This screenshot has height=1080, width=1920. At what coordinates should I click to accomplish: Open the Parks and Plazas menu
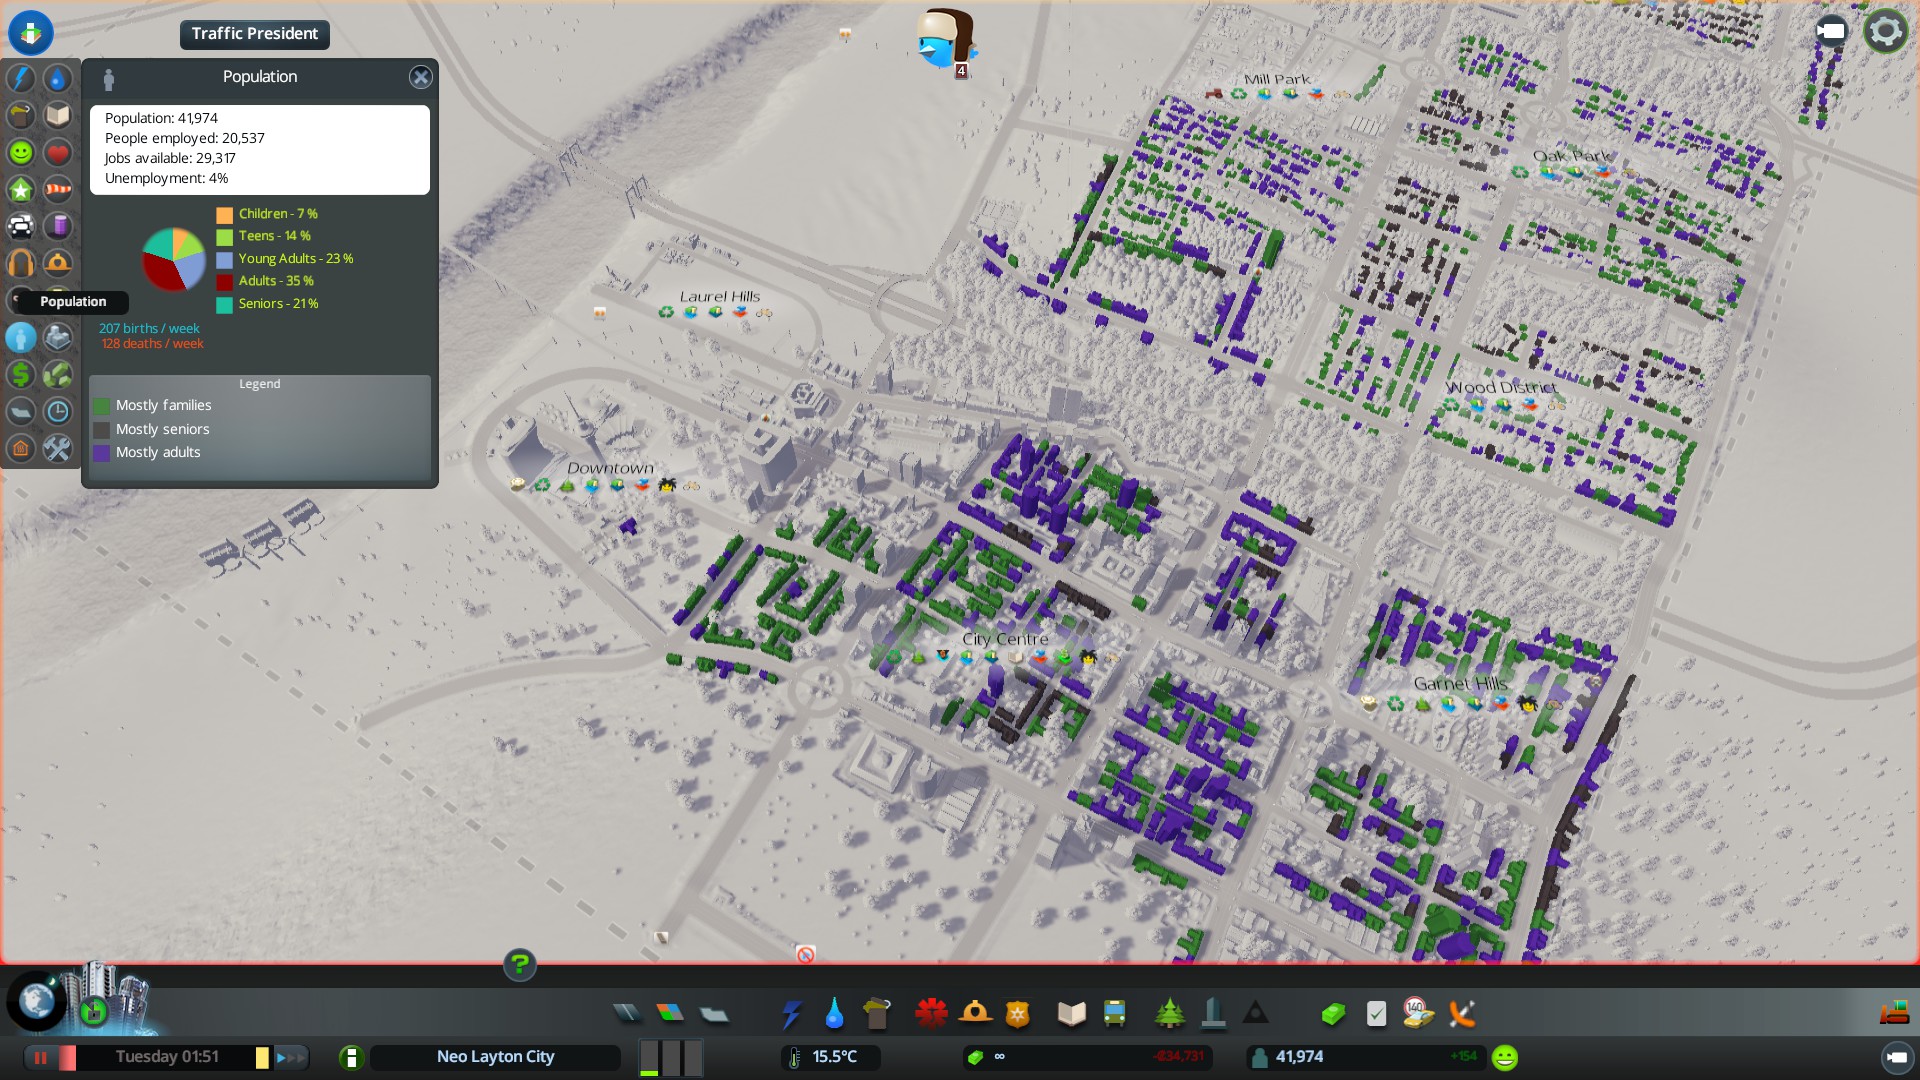coord(1169,1014)
